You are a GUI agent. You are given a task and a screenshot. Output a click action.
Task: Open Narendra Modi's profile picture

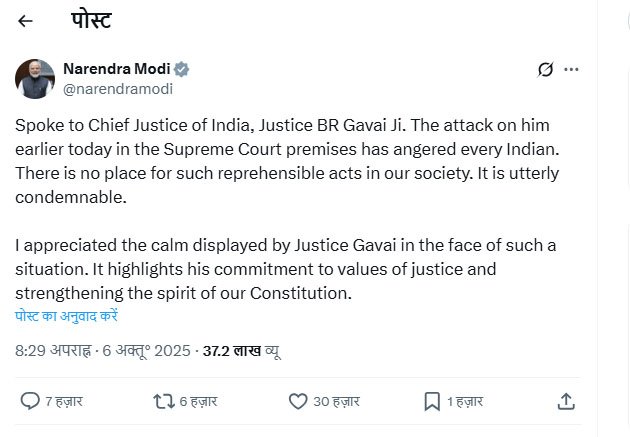point(35,79)
